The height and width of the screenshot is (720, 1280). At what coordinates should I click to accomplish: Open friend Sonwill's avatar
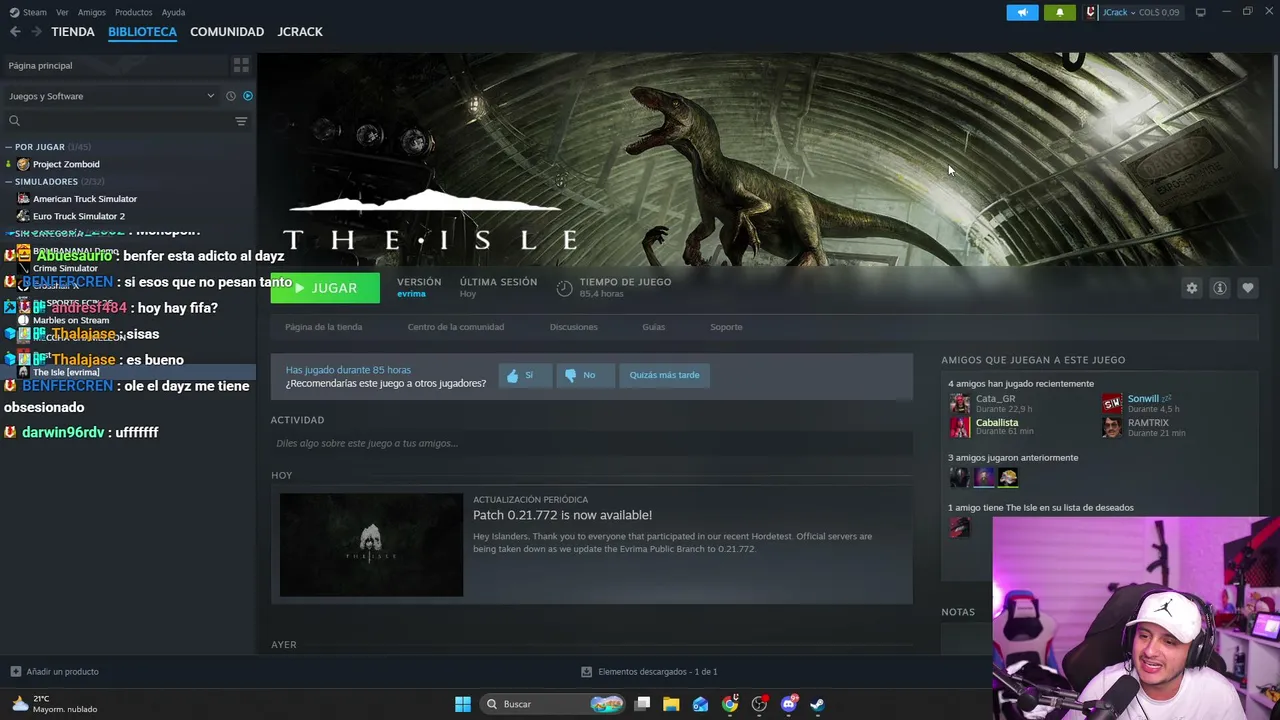pos(1112,403)
